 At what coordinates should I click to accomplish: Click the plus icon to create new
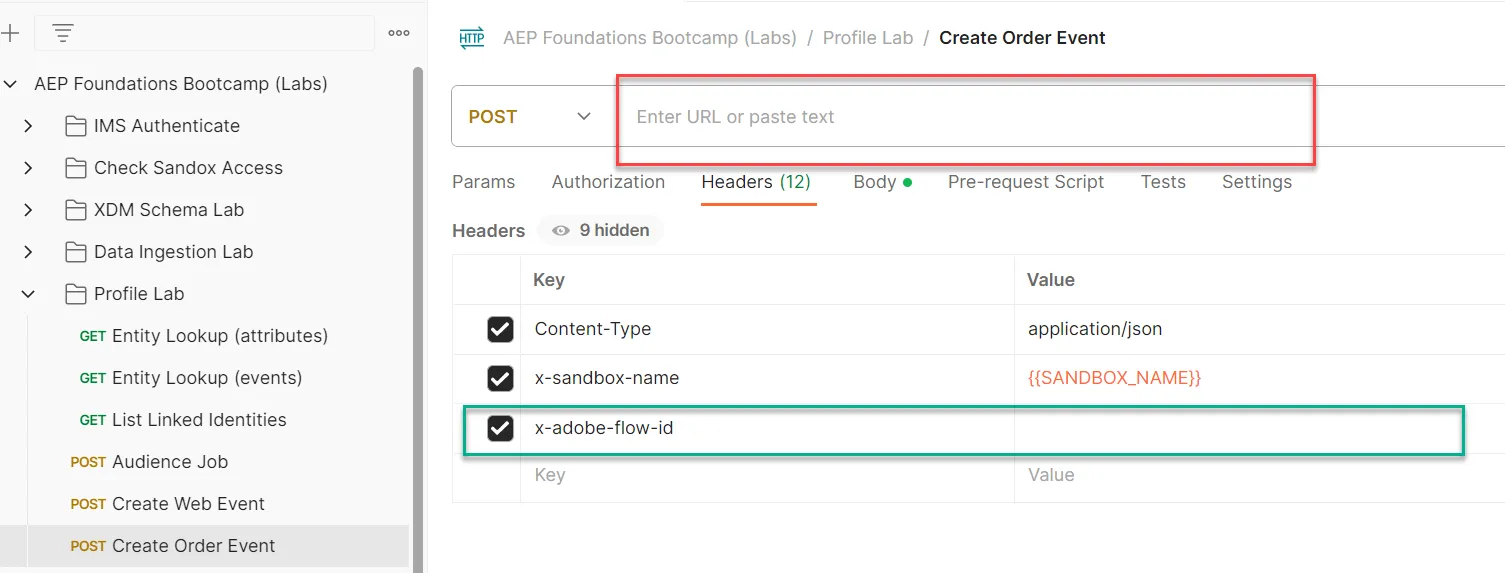pyautogui.click(x=10, y=33)
